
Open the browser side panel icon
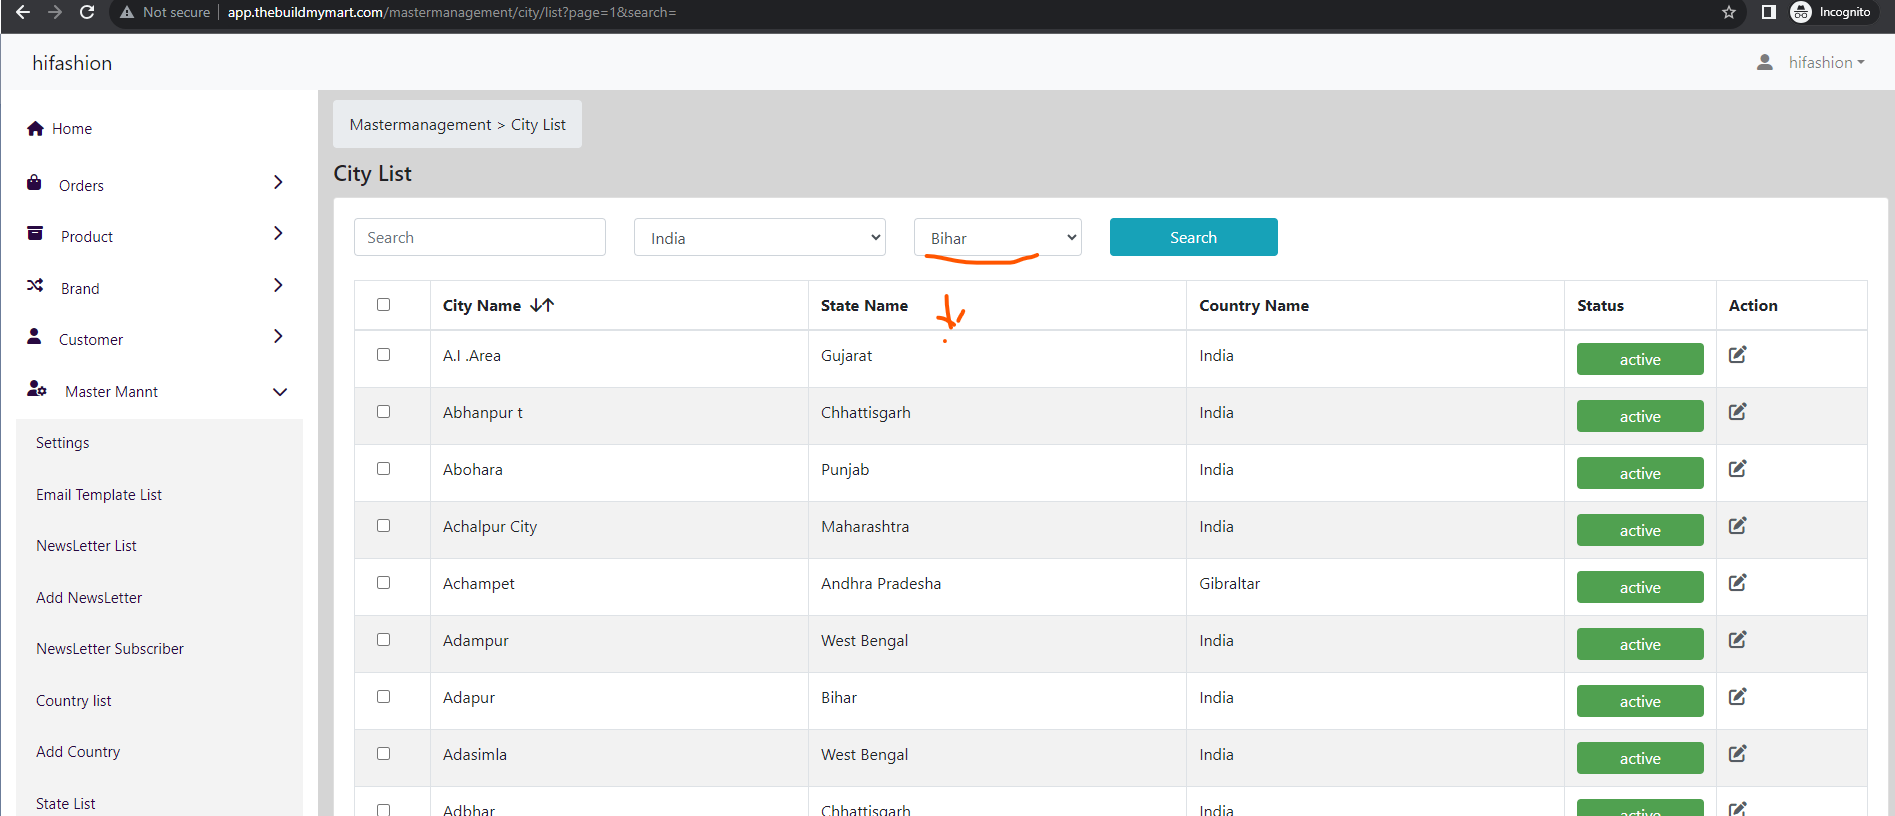pyautogui.click(x=1768, y=12)
